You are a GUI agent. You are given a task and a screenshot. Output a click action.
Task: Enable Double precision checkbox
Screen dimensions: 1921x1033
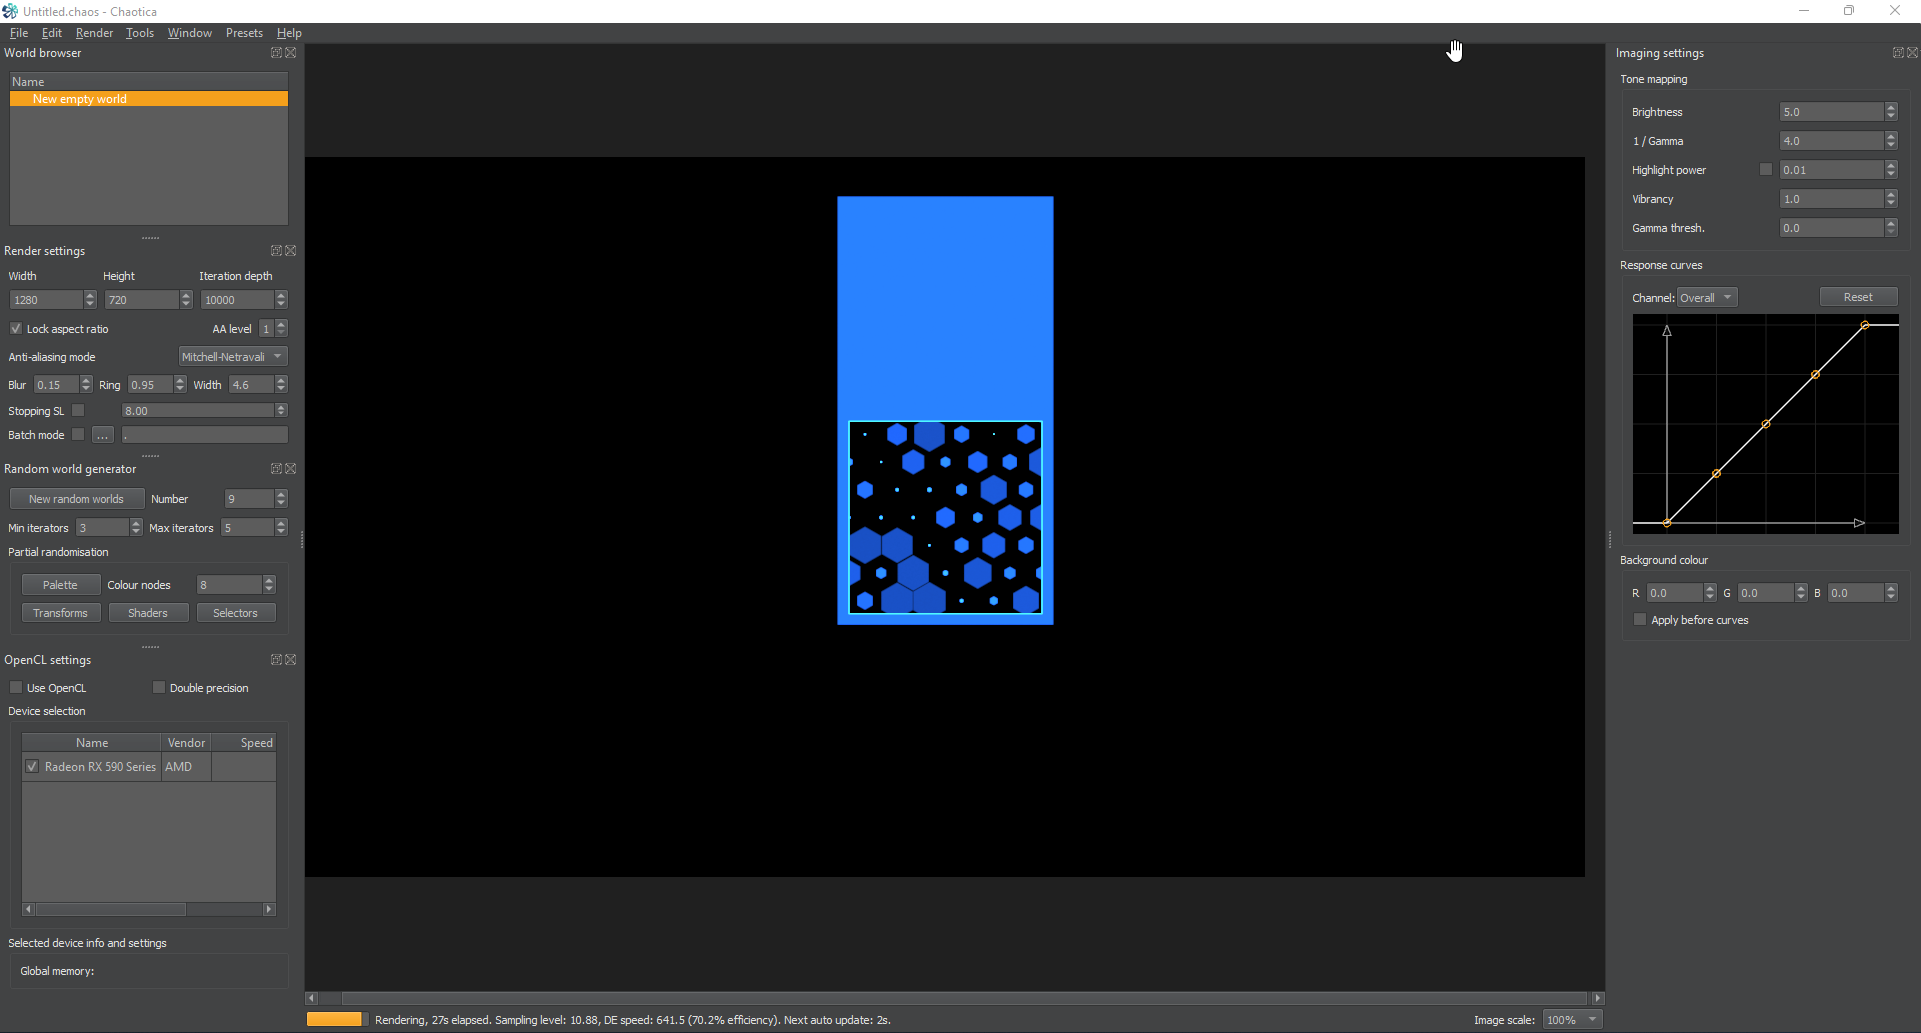tap(159, 687)
